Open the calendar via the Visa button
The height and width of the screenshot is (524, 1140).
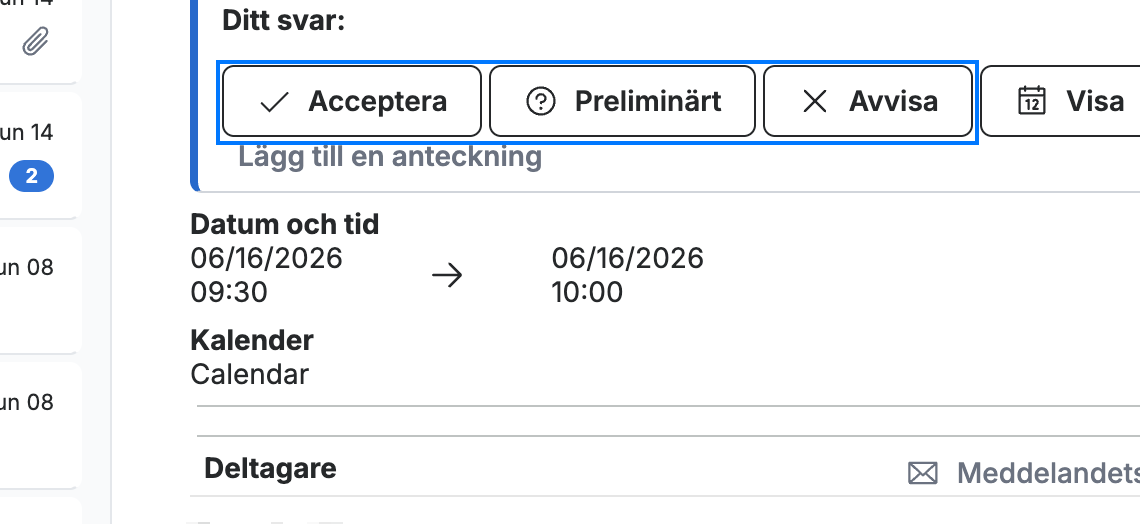[1060, 101]
